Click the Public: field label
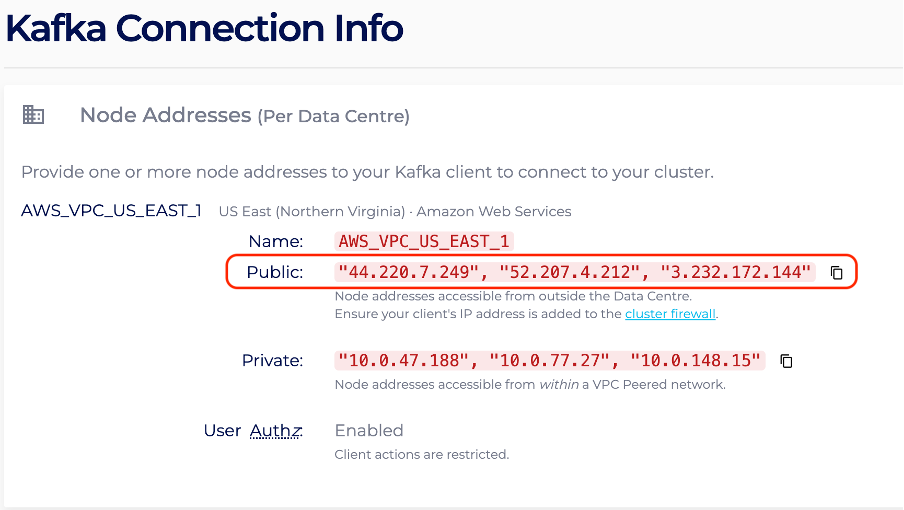 coord(274,272)
